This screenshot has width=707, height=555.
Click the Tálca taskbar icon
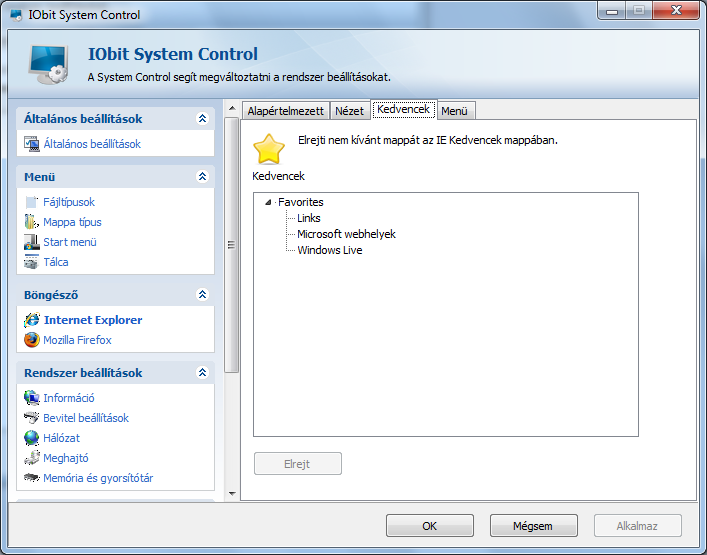coord(32,262)
